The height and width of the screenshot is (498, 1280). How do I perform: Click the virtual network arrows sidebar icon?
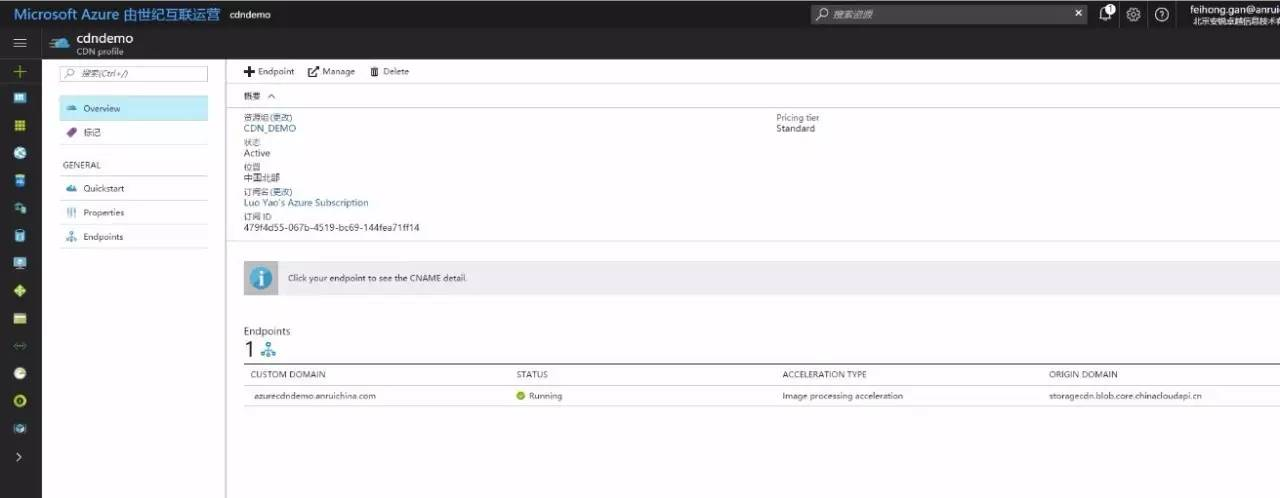[20, 346]
